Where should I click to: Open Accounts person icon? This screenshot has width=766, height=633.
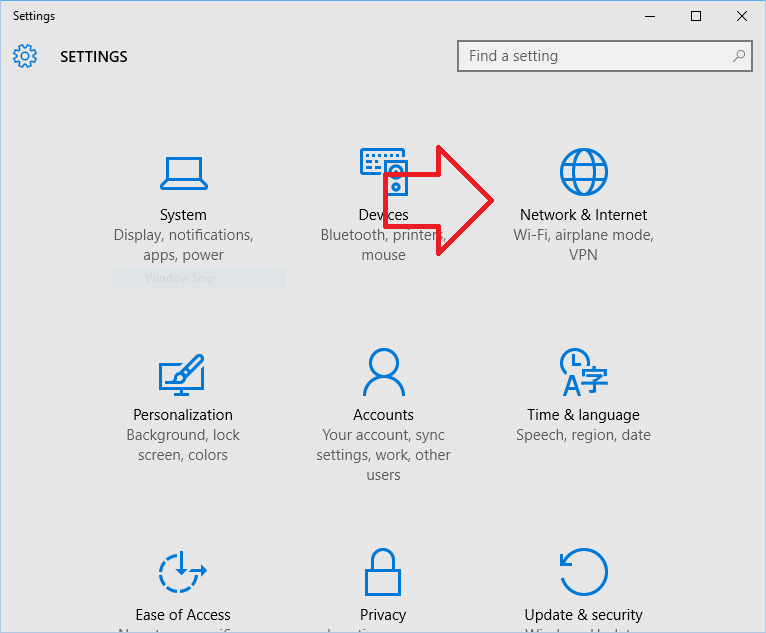[x=384, y=372]
